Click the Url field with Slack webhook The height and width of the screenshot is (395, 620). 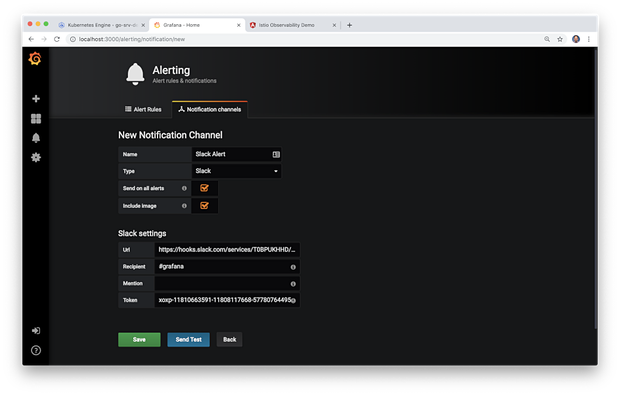click(227, 250)
